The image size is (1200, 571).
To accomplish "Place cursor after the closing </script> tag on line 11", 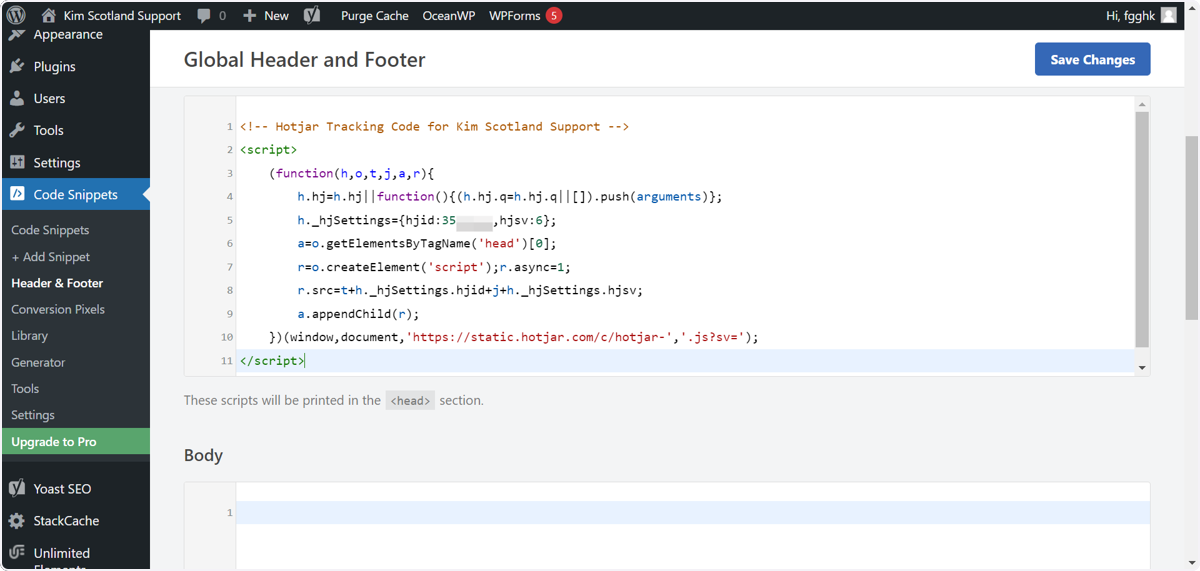I will pos(306,360).
